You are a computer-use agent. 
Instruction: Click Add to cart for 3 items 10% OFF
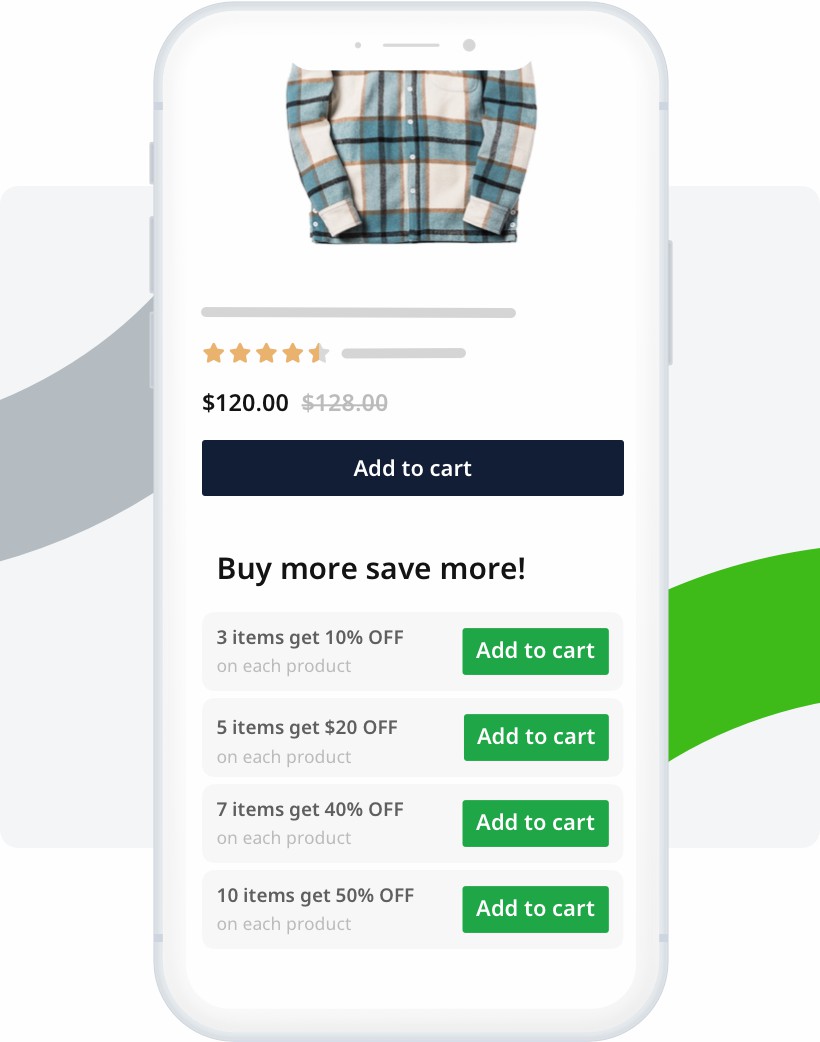pyautogui.click(x=535, y=651)
